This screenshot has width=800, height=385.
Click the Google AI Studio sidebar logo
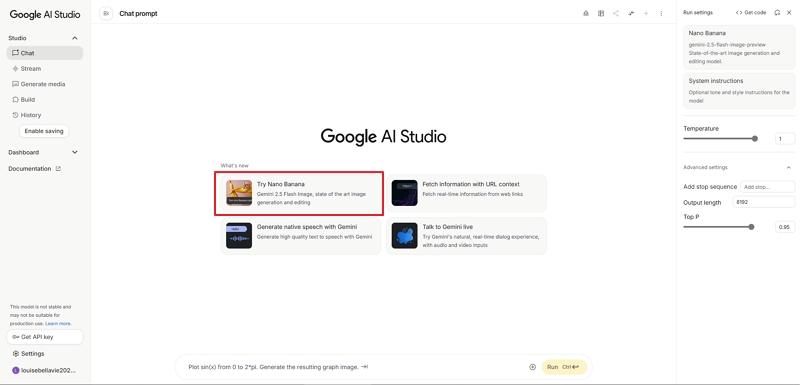click(x=45, y=14)
